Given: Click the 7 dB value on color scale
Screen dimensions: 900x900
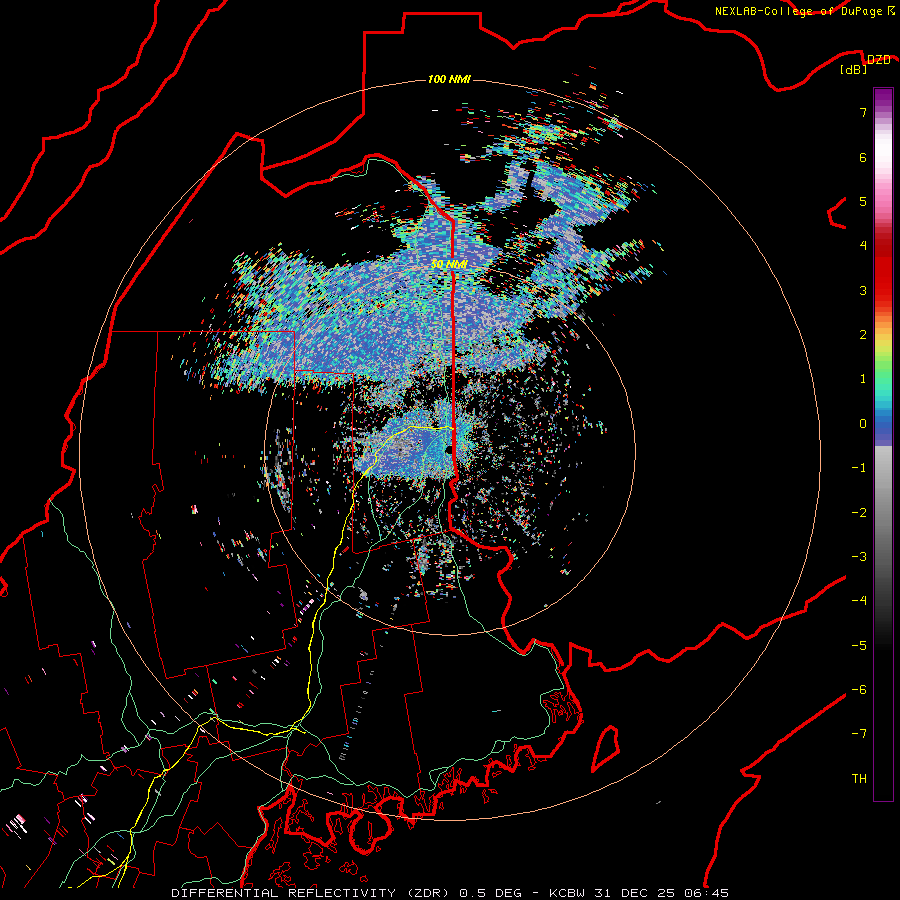Looking at the screenshot, I should pos(863,112).
